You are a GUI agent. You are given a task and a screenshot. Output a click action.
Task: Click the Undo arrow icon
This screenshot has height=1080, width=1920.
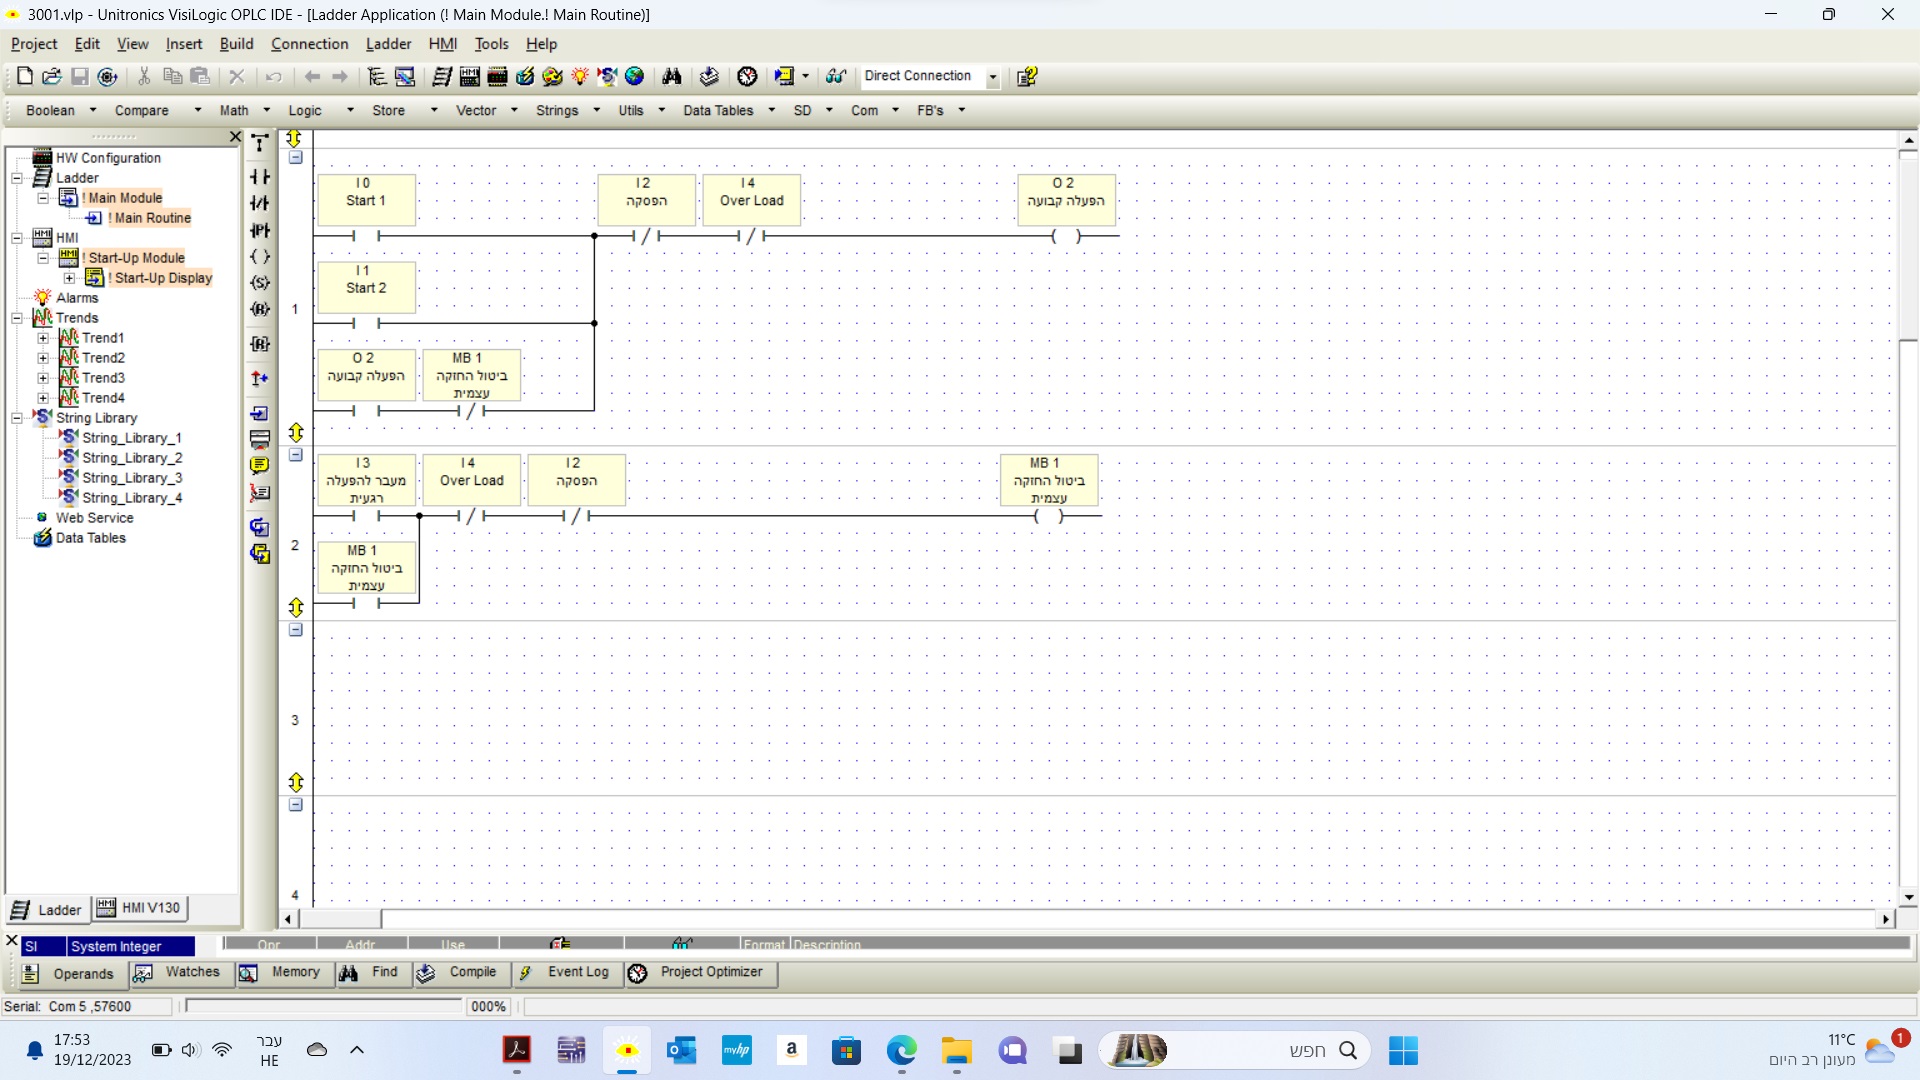pyautogui.click(x=273, y=76)
